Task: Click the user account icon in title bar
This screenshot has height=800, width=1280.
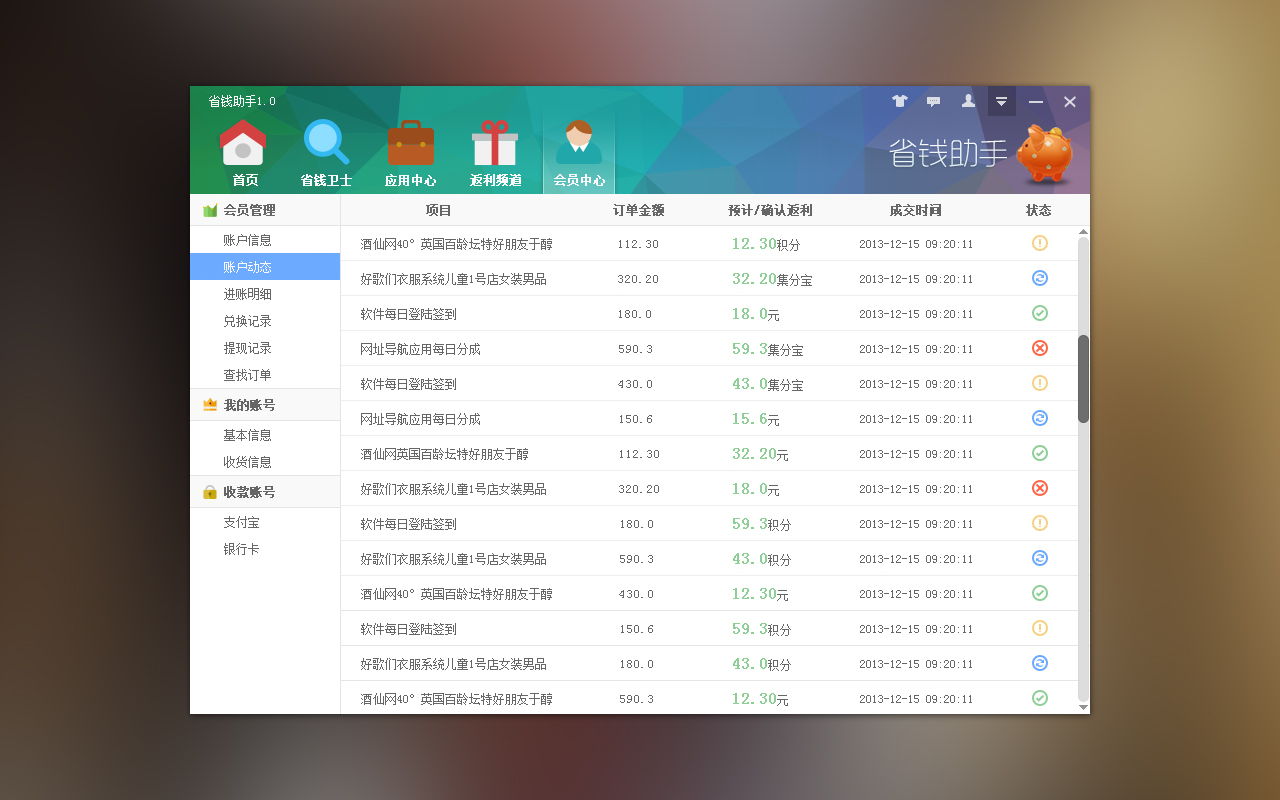Action: point(968,101)
